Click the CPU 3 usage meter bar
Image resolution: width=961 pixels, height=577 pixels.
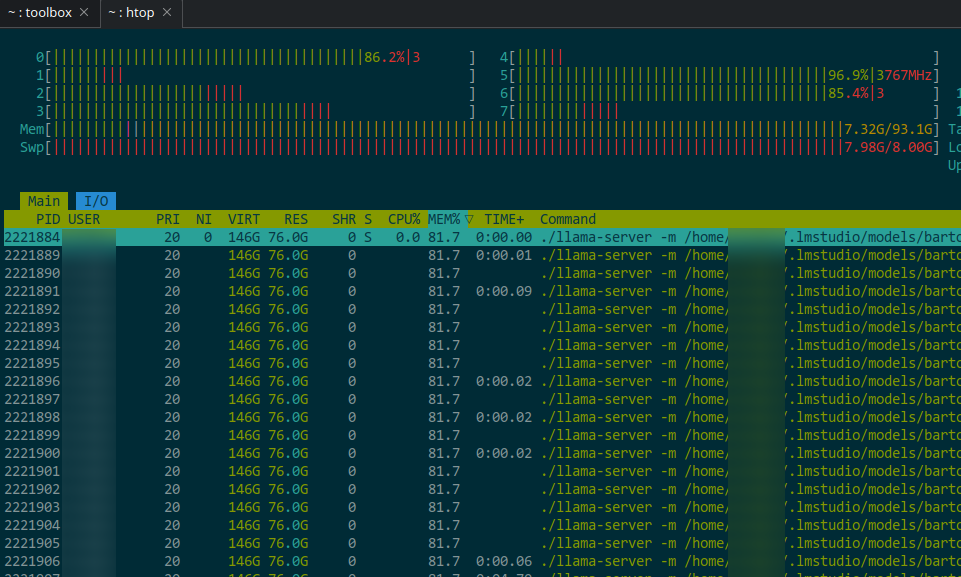(x=256, y=112)
